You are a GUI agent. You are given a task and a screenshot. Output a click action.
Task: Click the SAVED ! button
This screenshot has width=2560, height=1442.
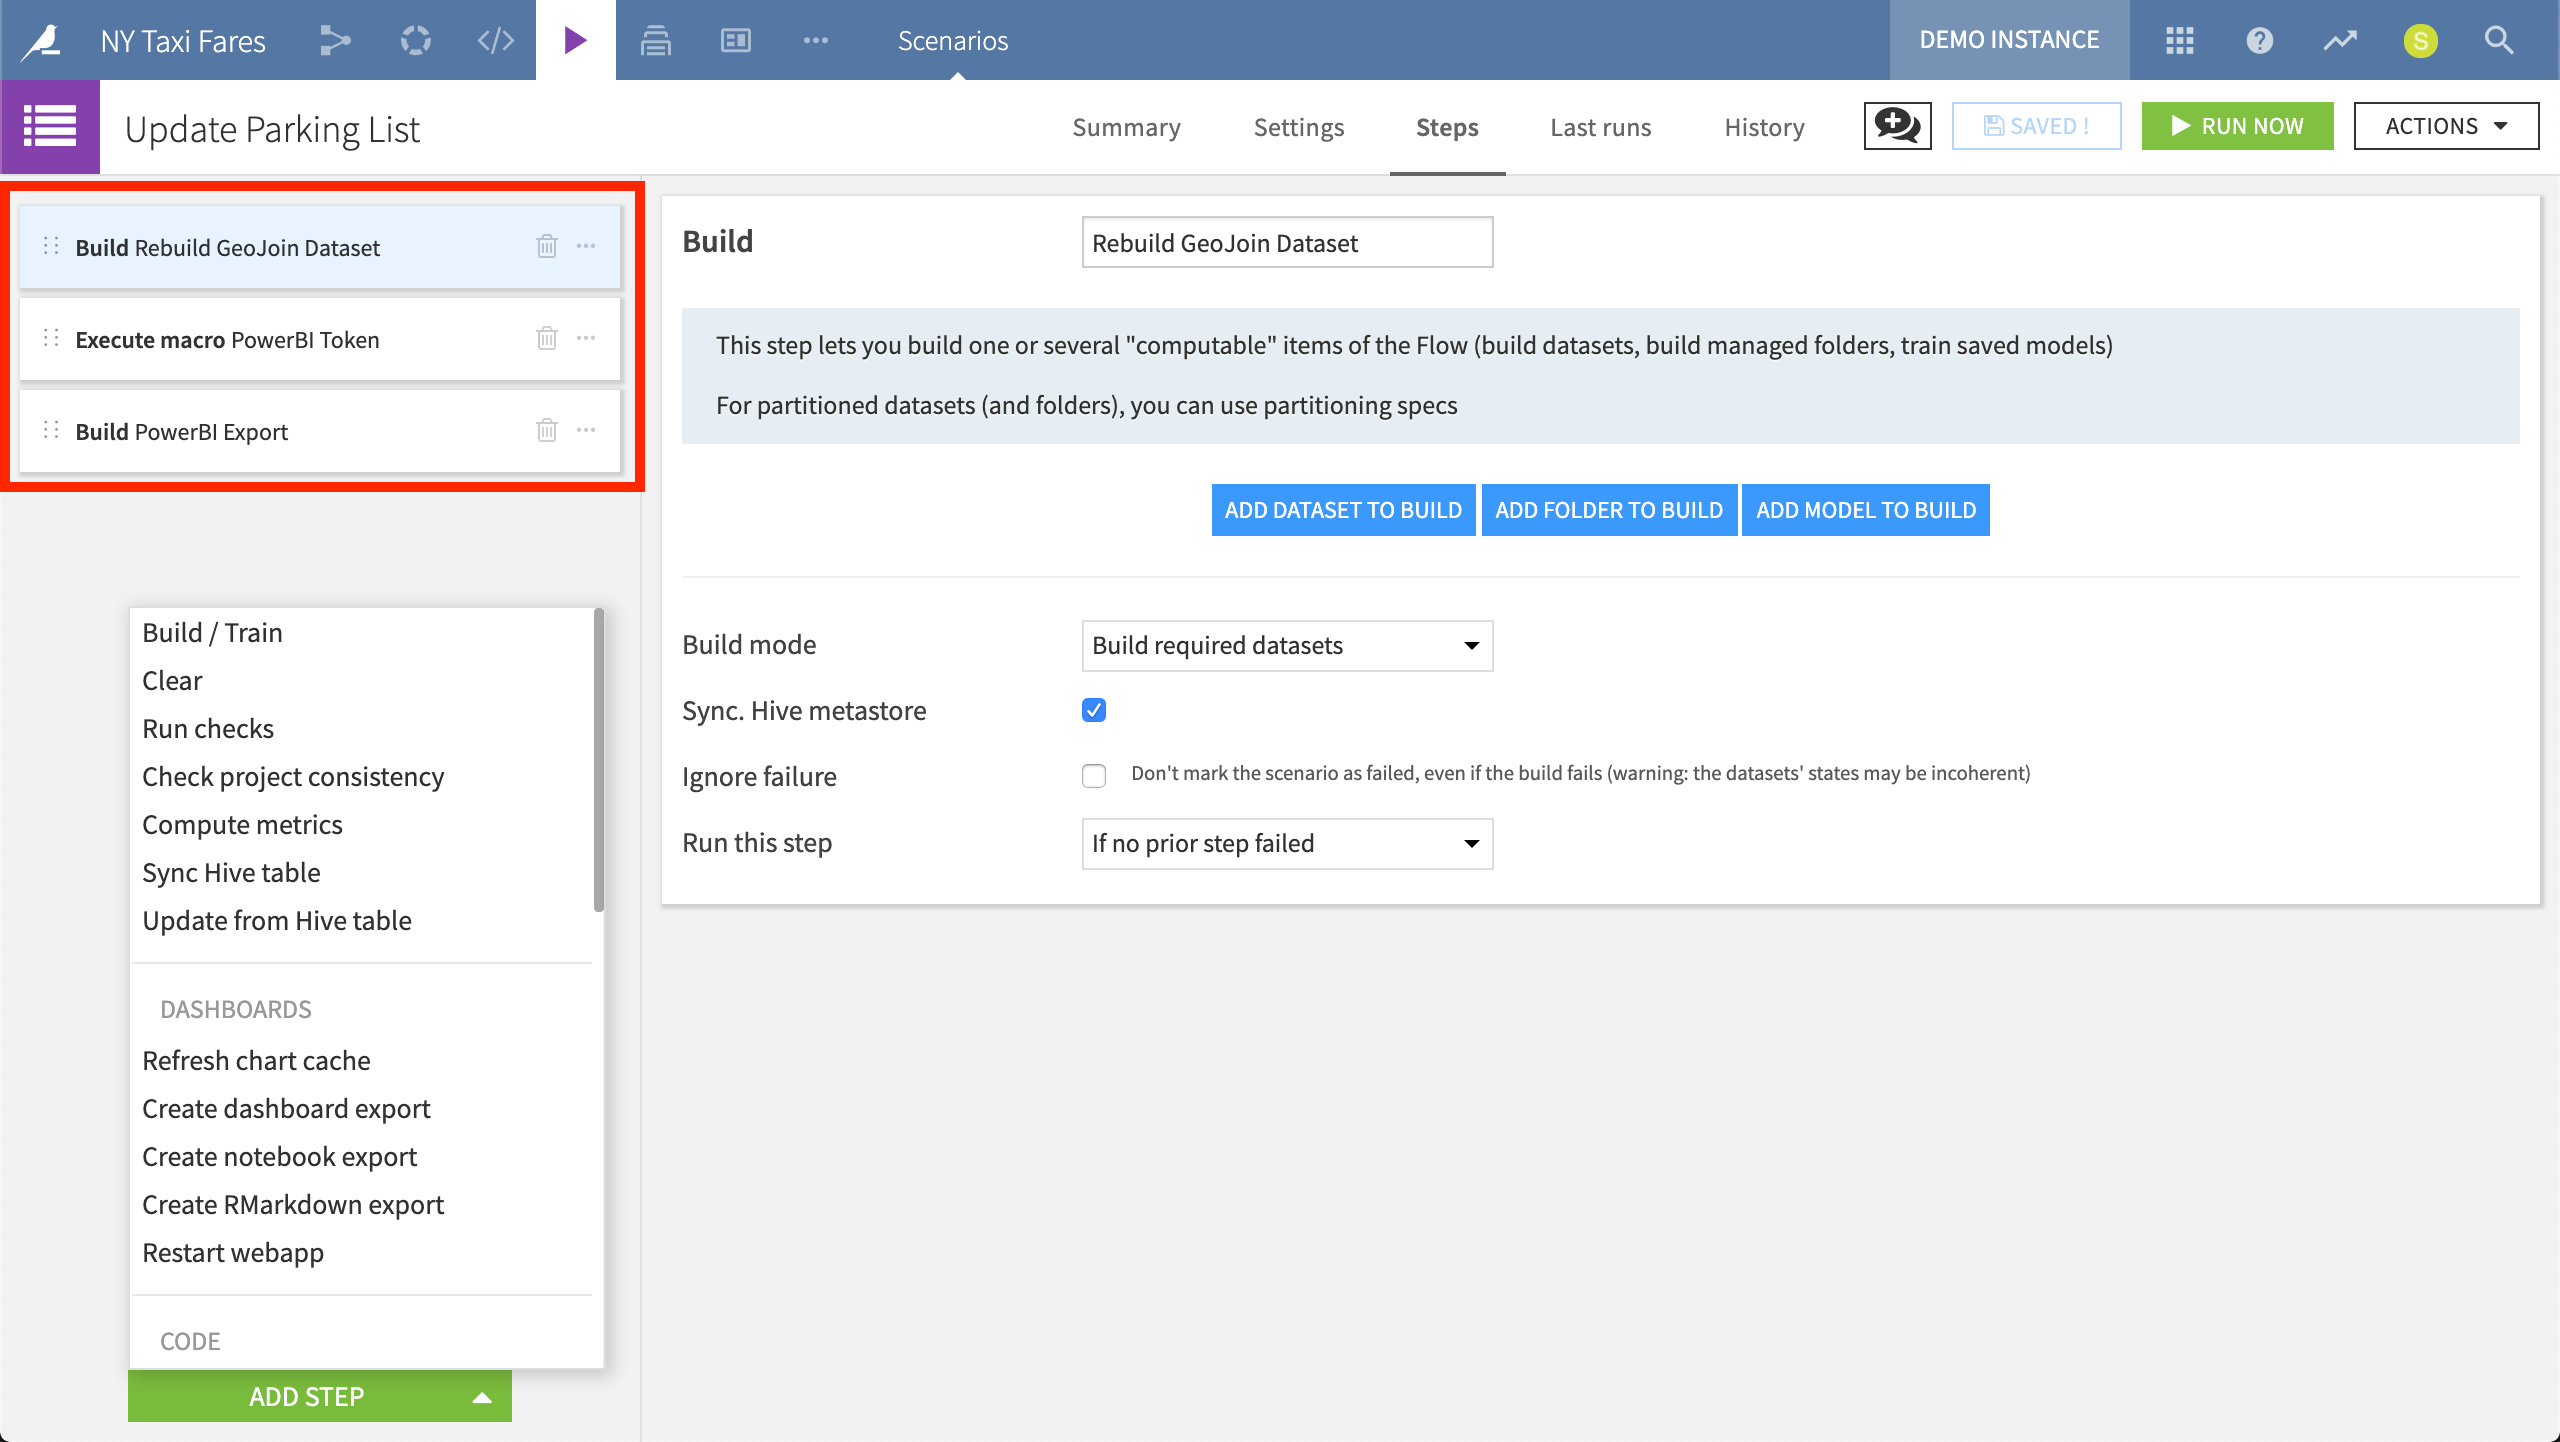2036,126
